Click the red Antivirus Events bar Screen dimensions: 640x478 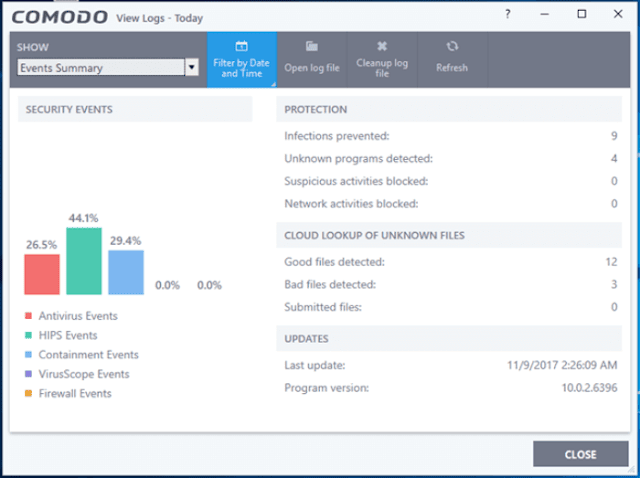pos(42,274)
